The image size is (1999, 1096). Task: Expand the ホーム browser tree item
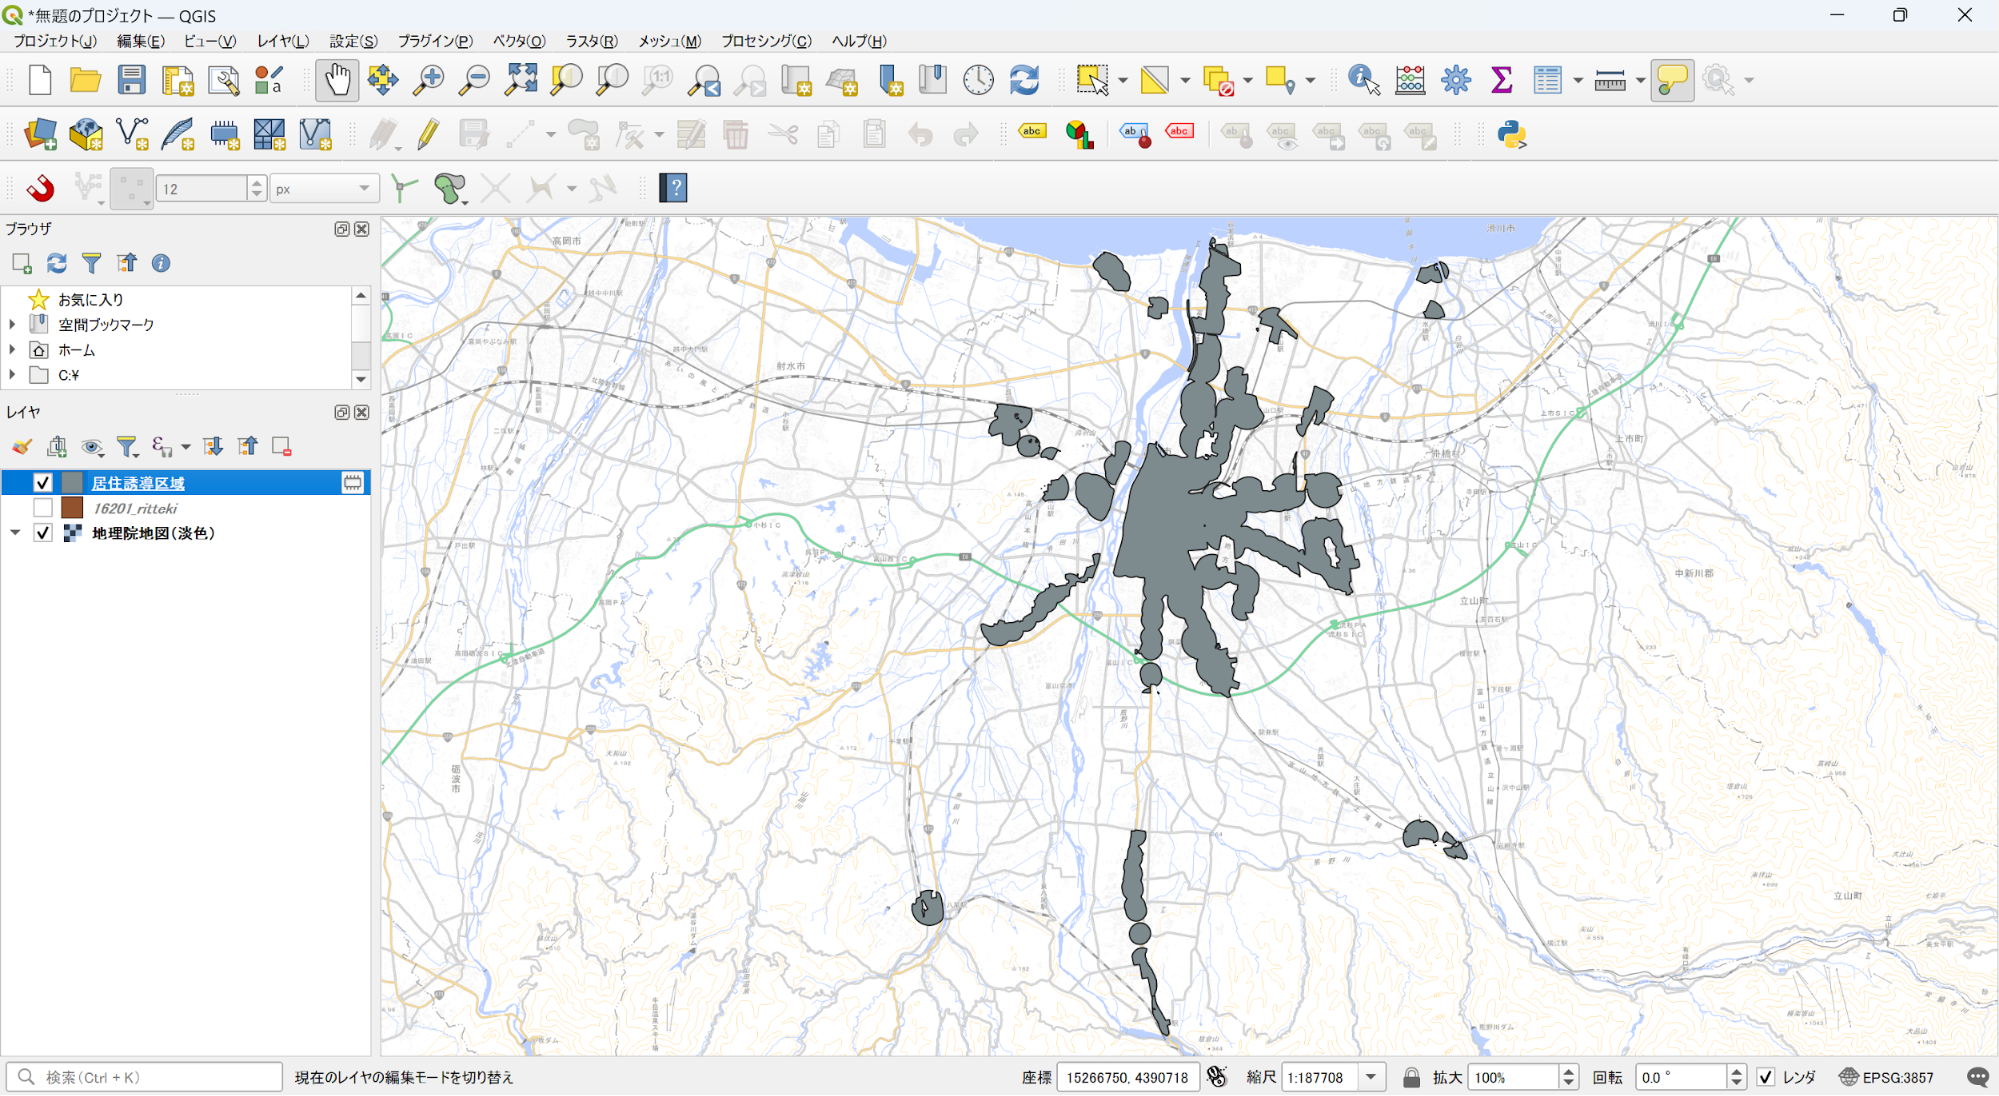12,350
